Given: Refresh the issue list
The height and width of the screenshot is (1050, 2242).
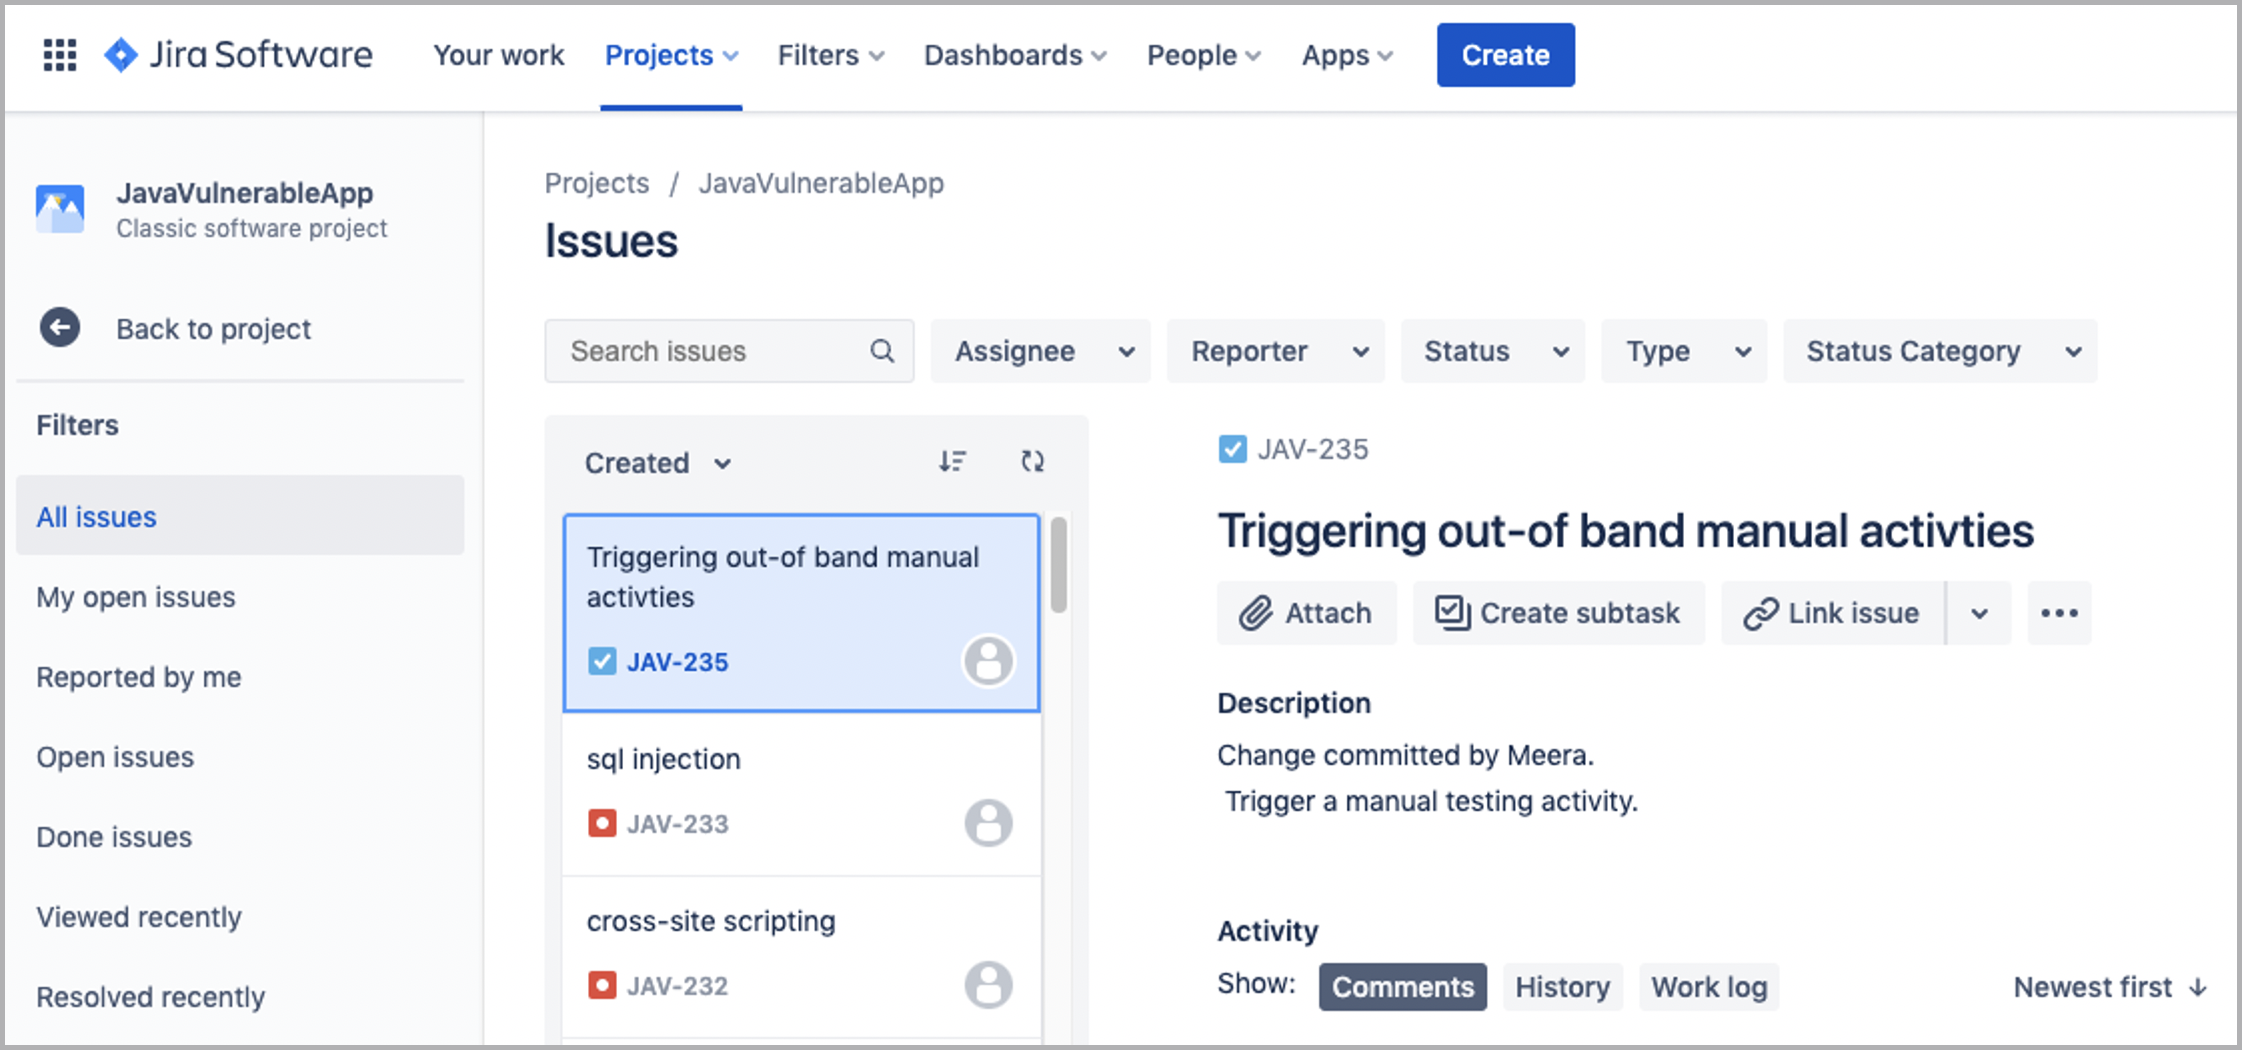Looking at the screenshot, I should coord(1032,461).
